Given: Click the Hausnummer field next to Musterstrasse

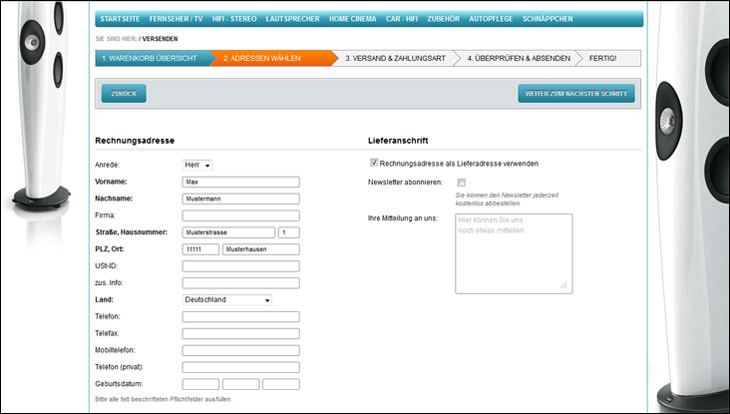Looking at the screenshot, I should point(288,232).
